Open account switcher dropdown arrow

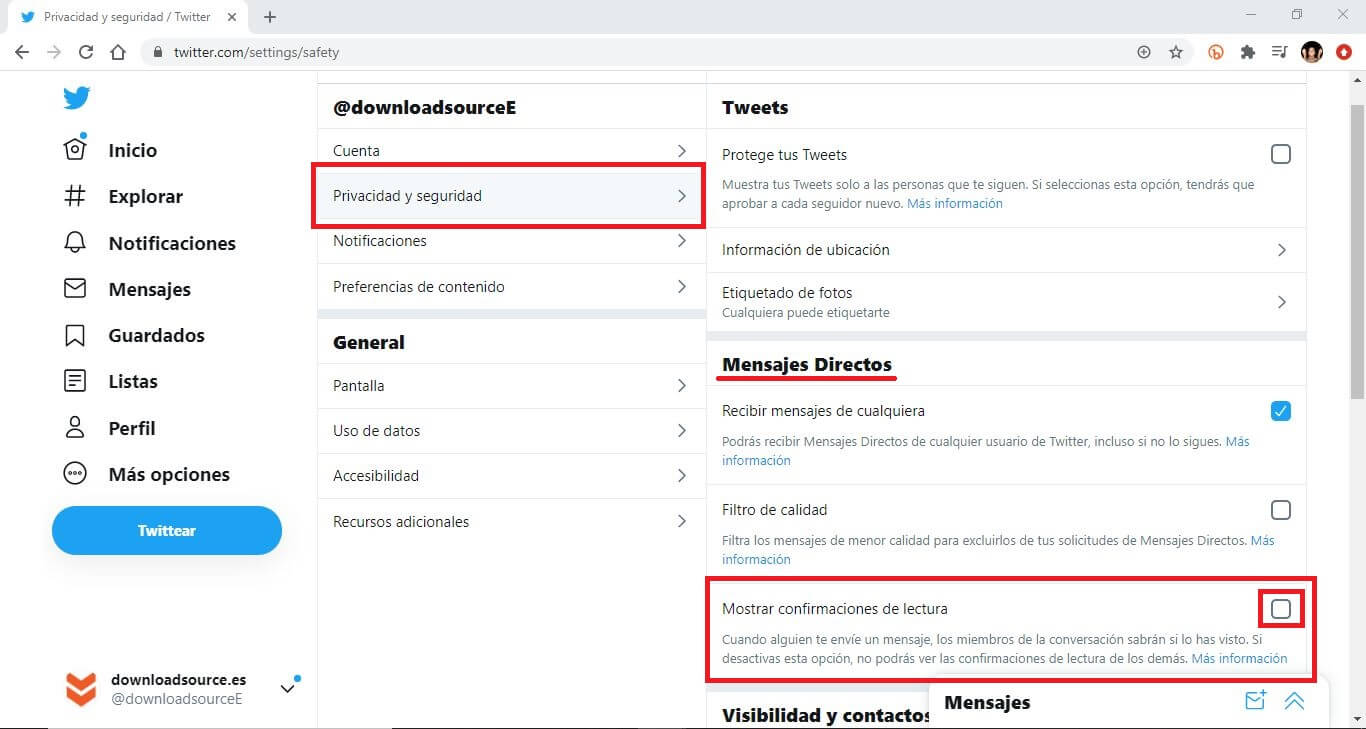[x=287, y=688]
